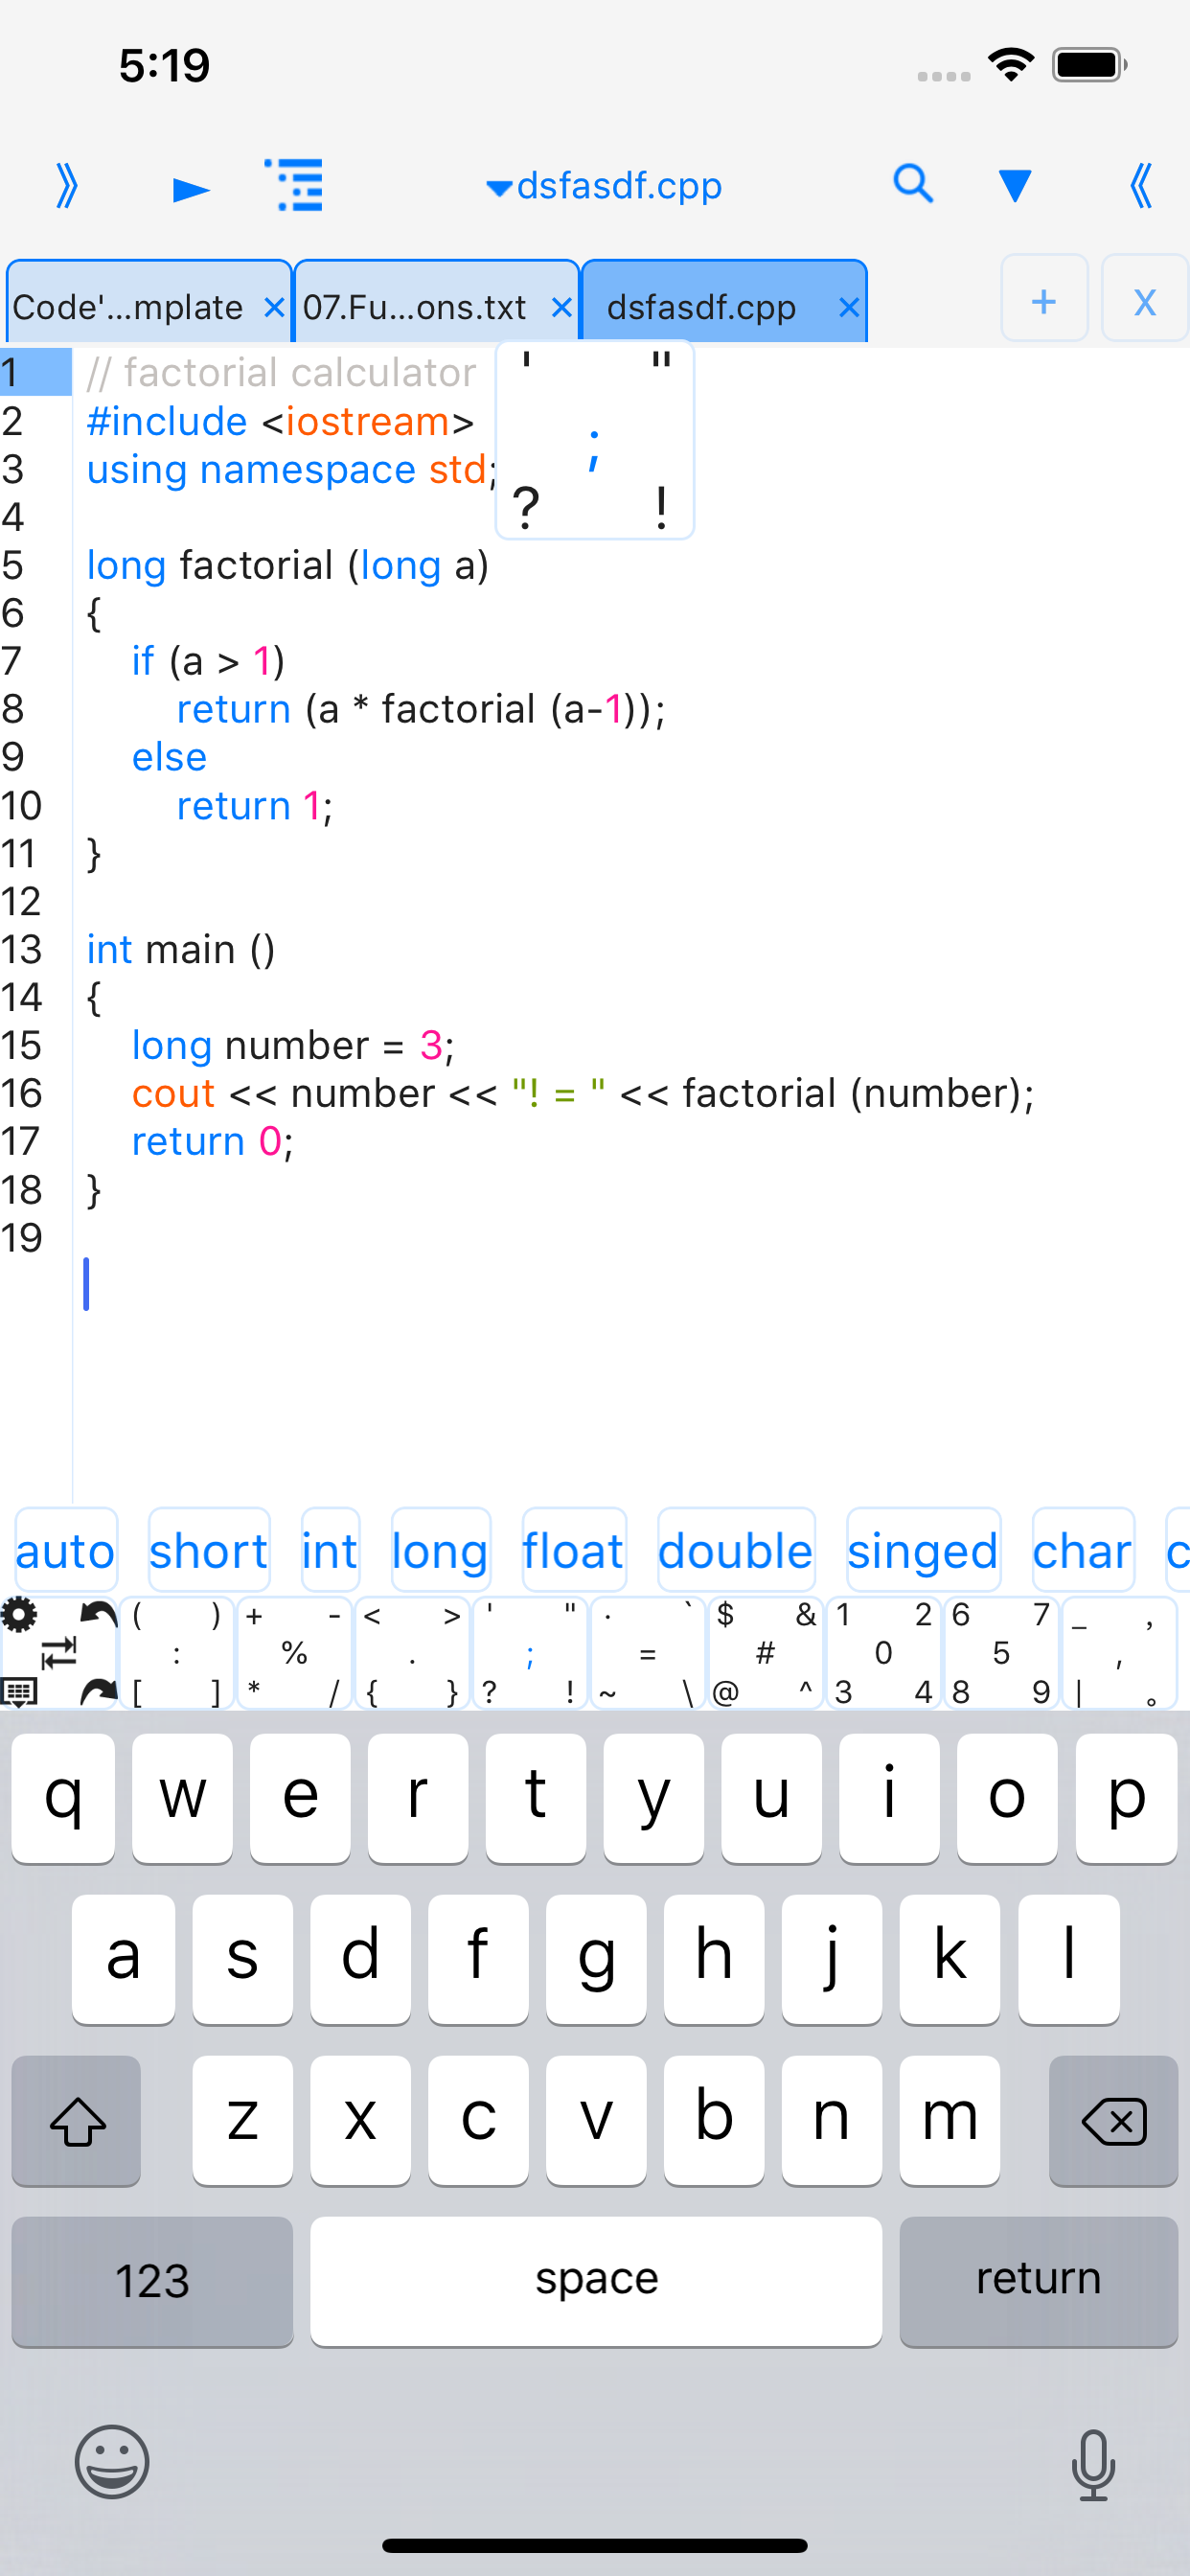Image resolution: width=1190 pixels, height=2576 pixels.
Task: Open the emoji keyboard
Action: tap(112, 2461)
